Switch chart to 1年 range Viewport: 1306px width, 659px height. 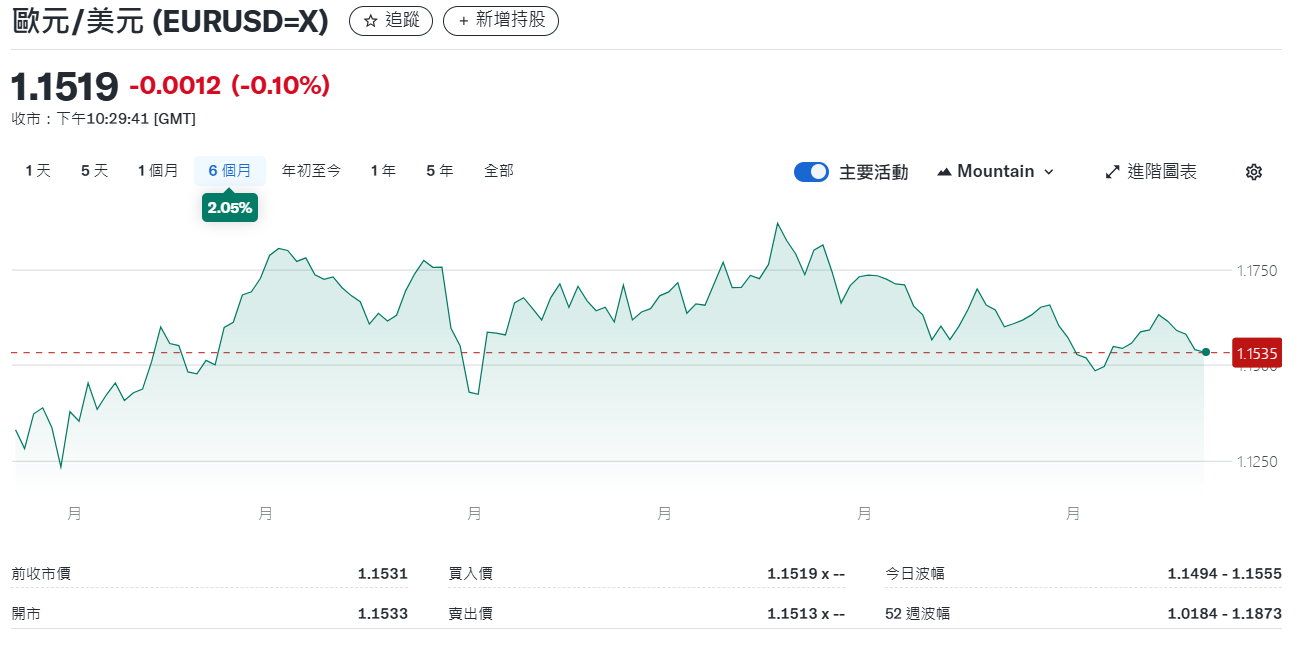tap(383, 171)
